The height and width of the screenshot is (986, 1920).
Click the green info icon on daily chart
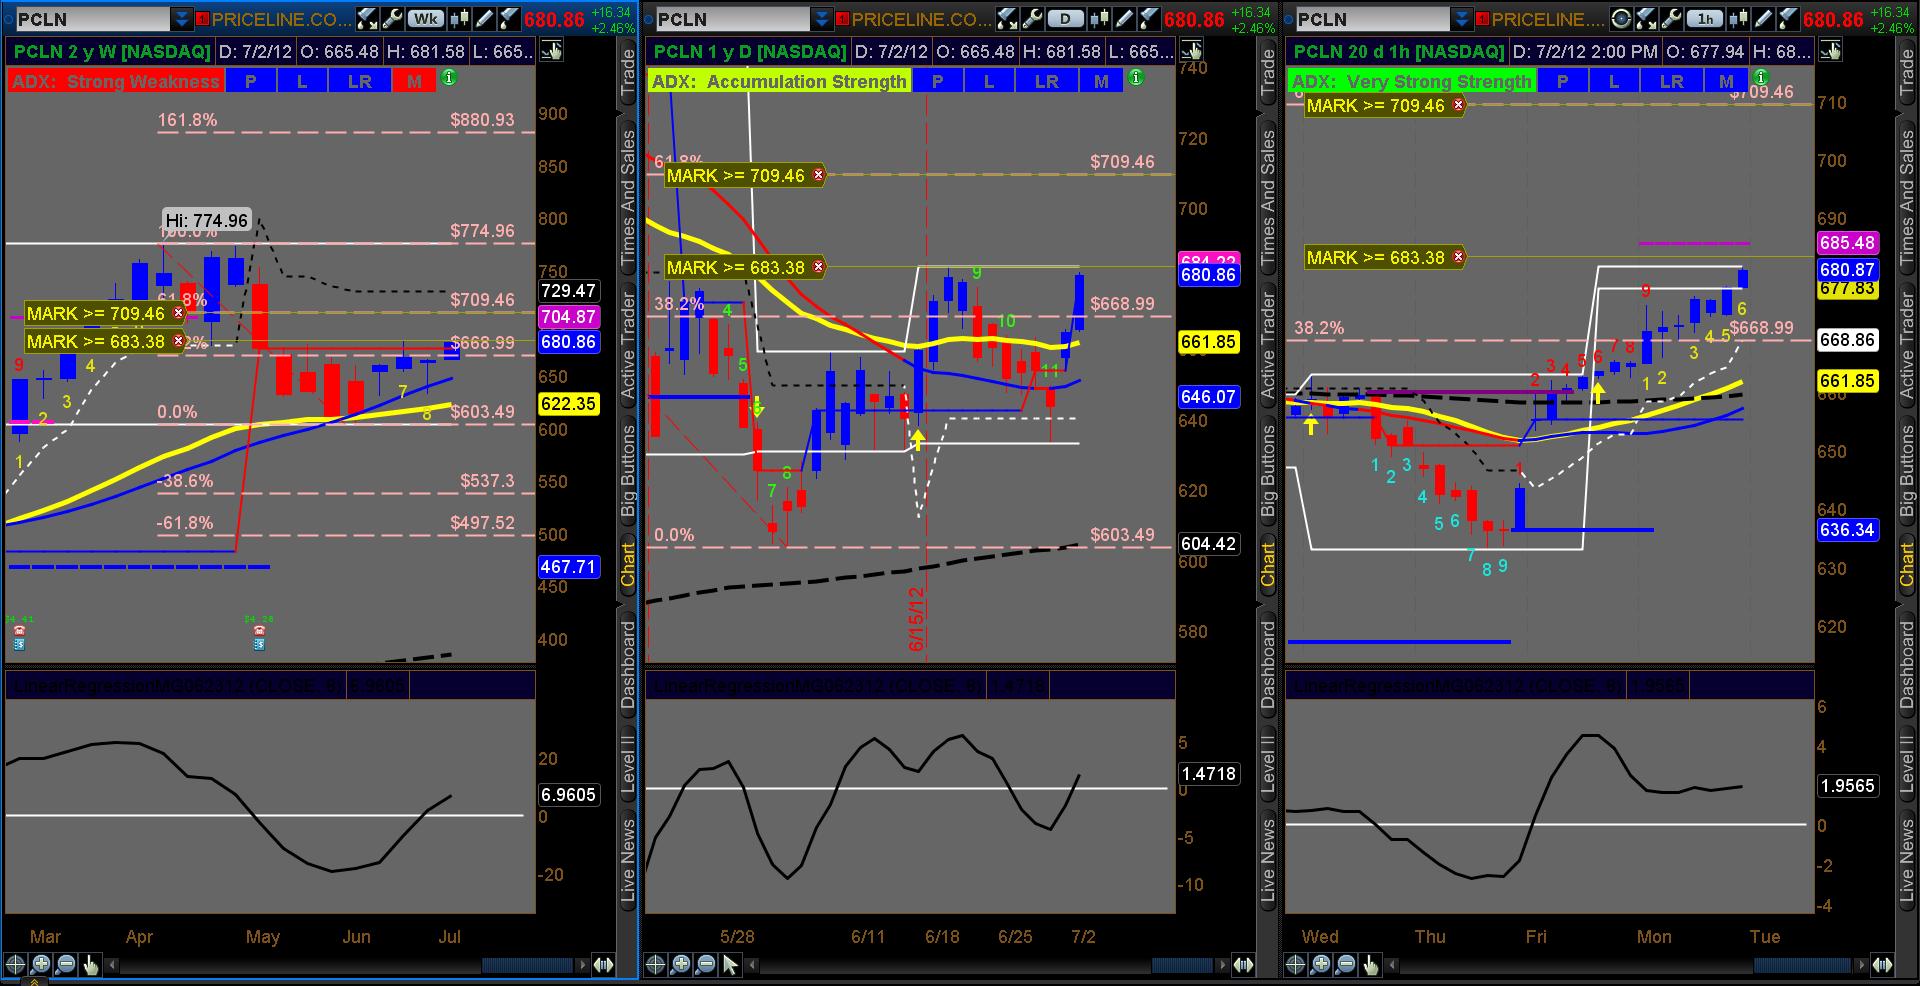click(x=1136, y=78)
